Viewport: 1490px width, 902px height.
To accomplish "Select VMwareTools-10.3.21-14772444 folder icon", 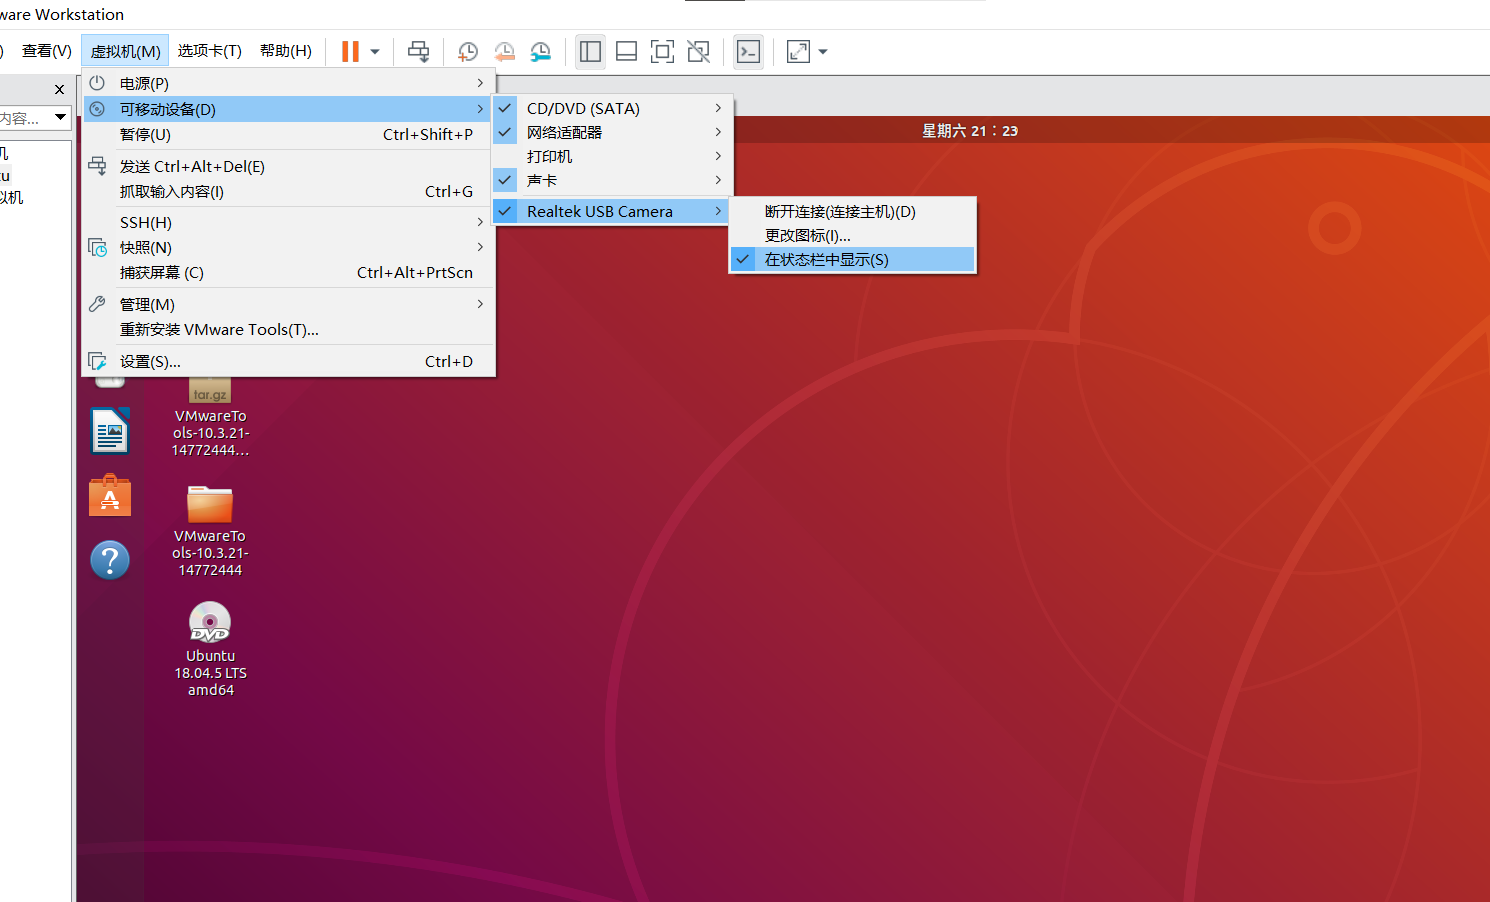I will 210,531.
